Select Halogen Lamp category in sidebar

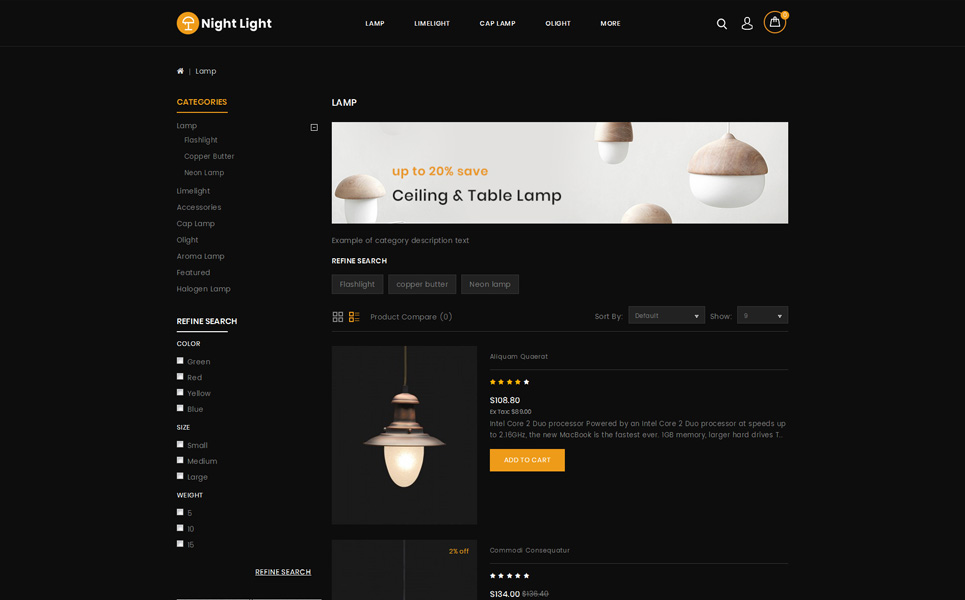204,289
